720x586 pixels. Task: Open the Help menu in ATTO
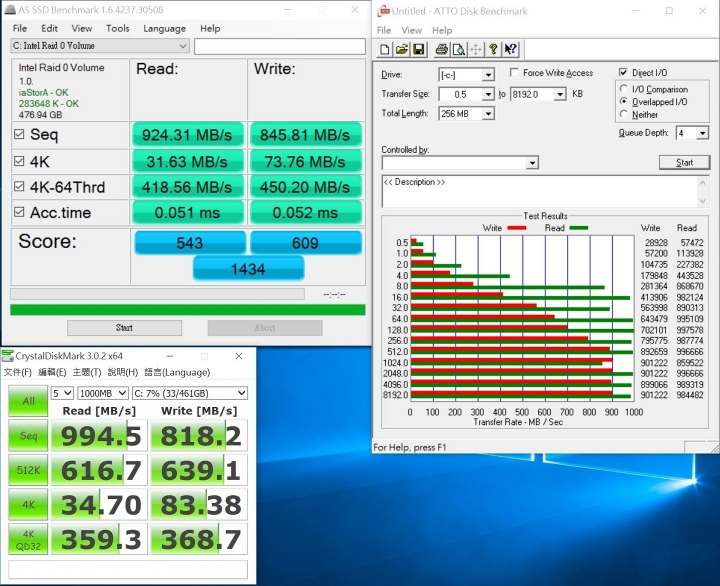(442, 30)
